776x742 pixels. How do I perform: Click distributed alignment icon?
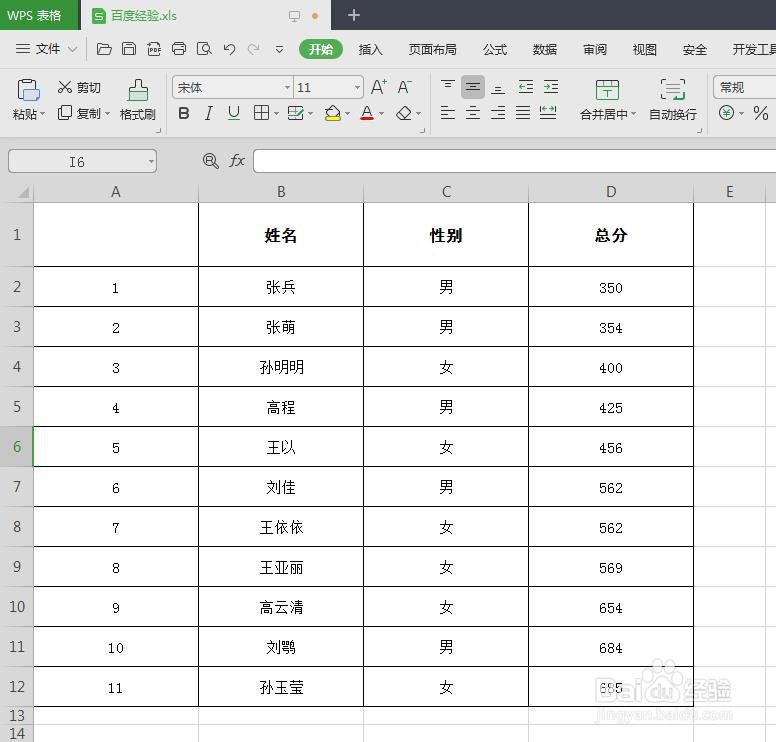pos(548,113)
